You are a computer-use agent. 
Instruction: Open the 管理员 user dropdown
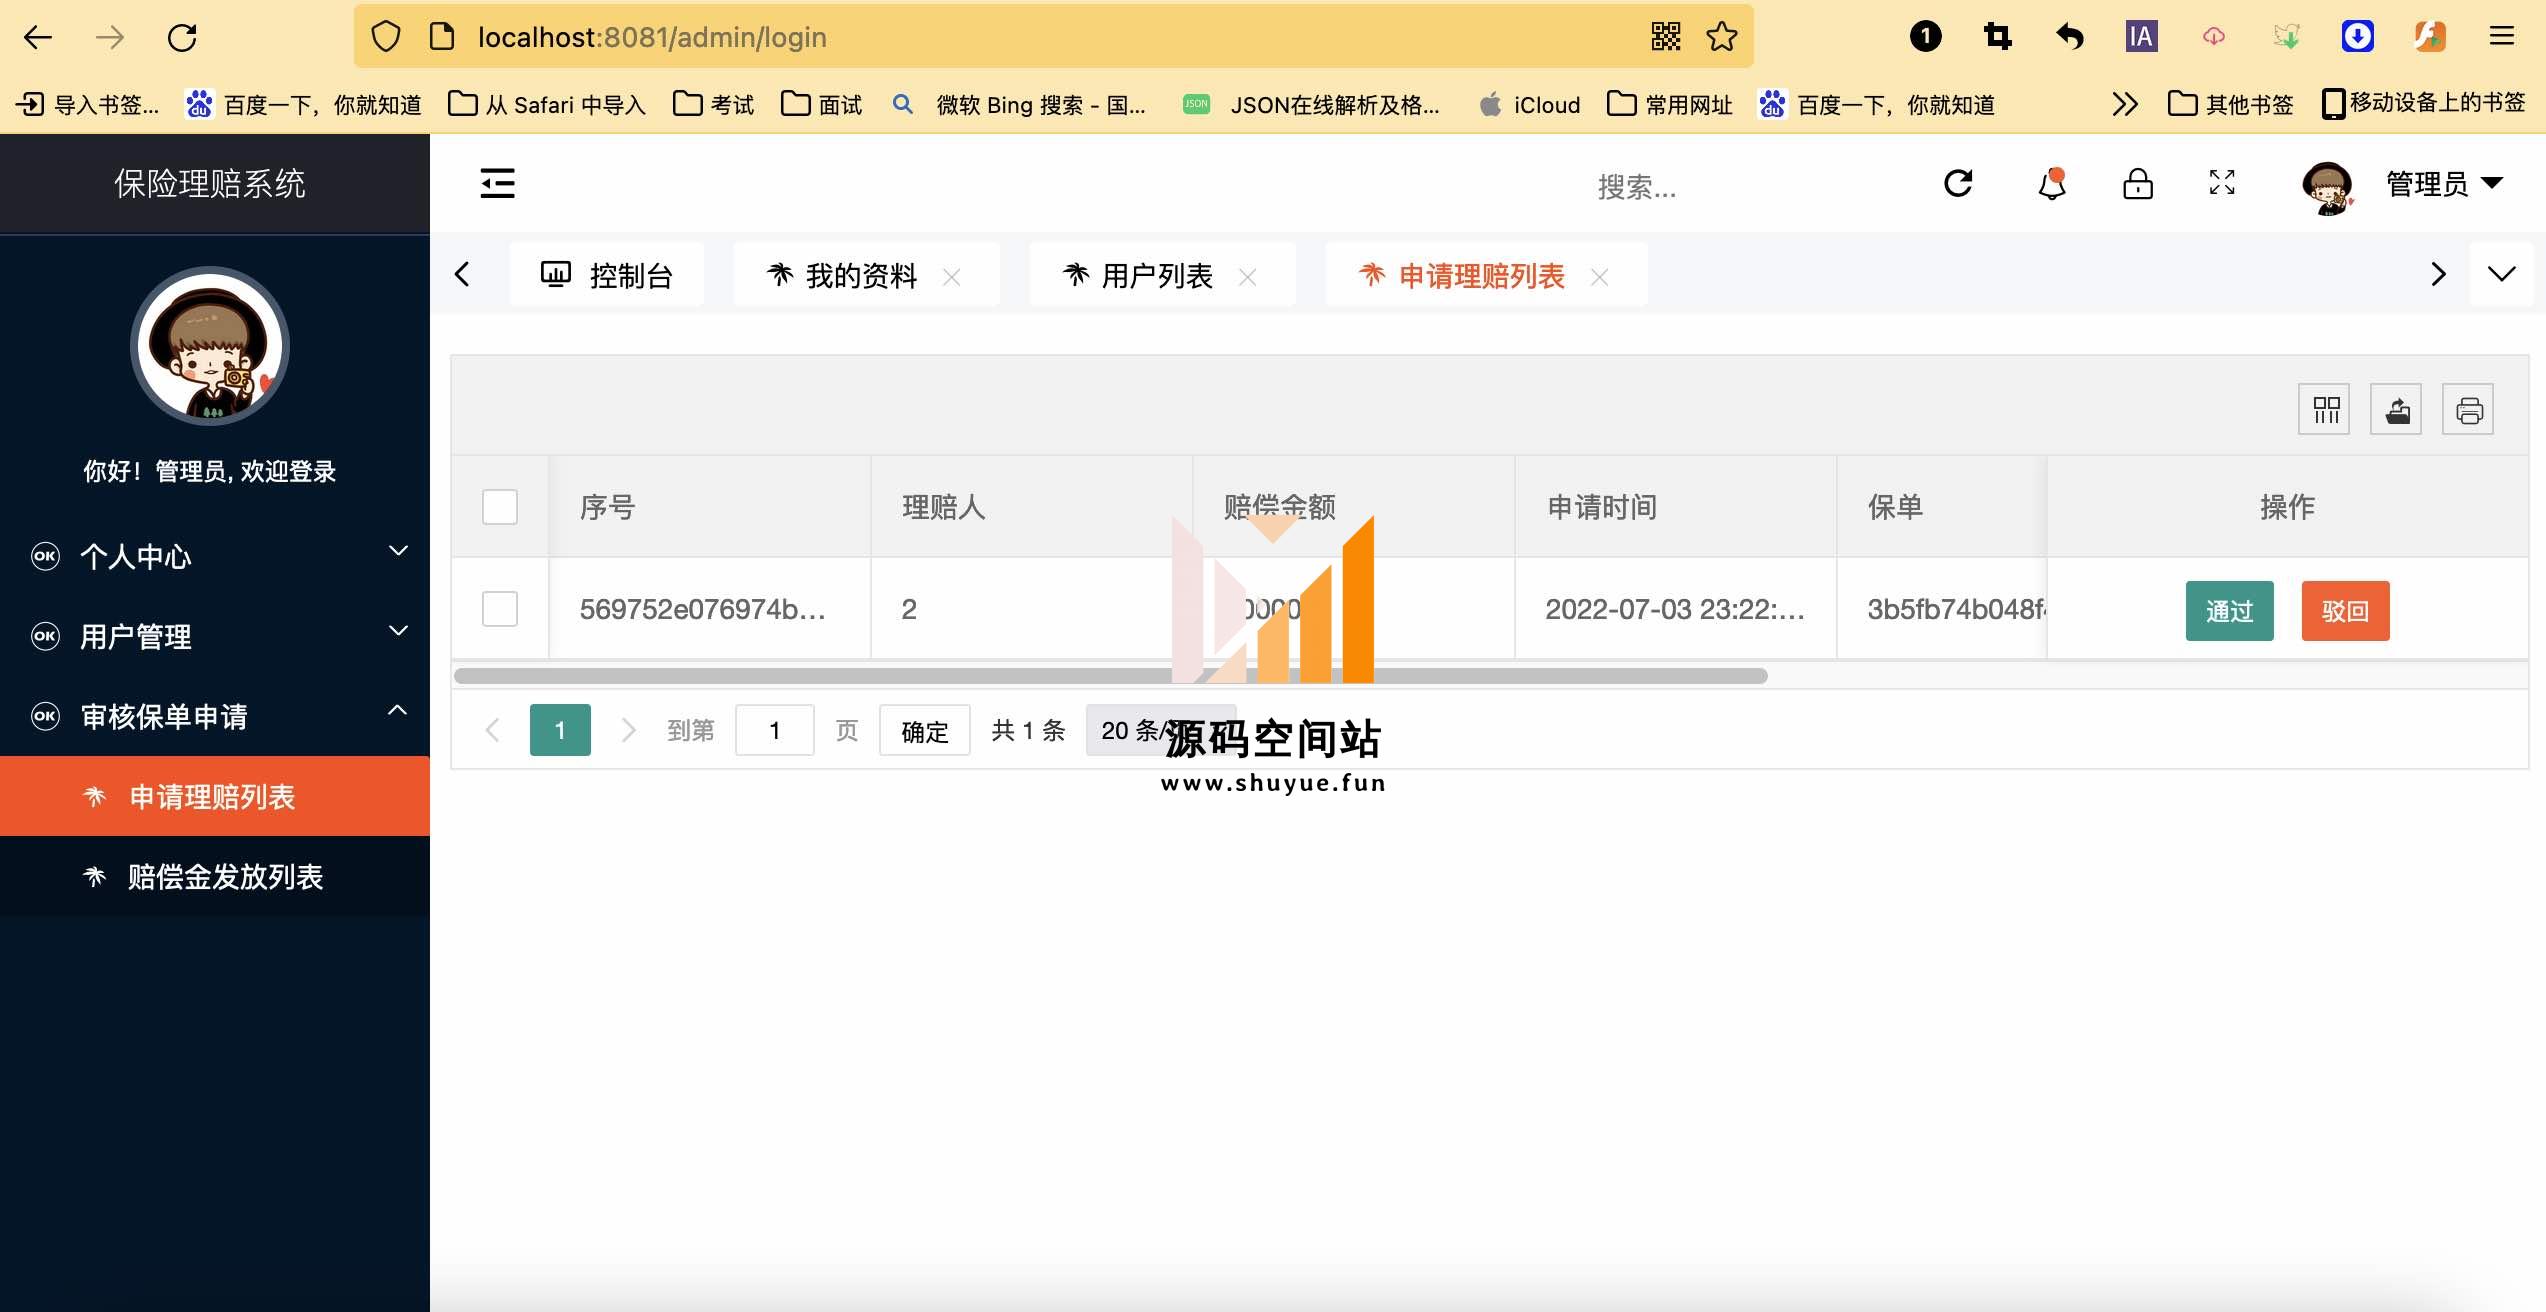click(x=2444, y=184)
